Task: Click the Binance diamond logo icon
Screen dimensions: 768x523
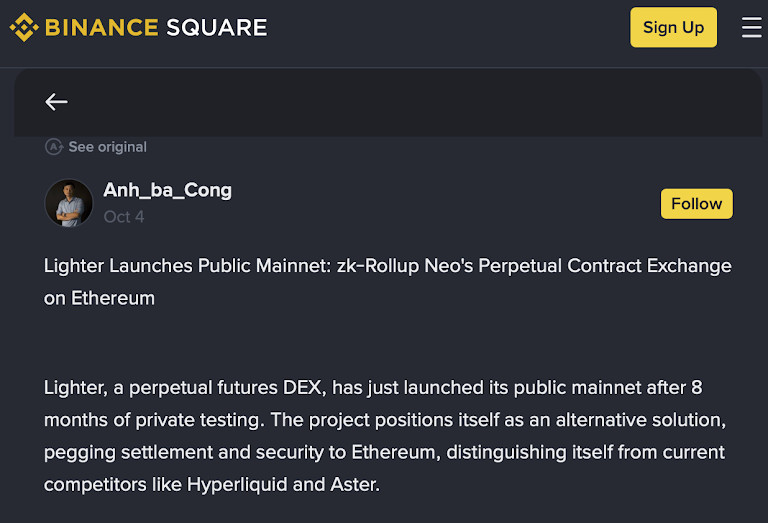Action: pos(24,27)
